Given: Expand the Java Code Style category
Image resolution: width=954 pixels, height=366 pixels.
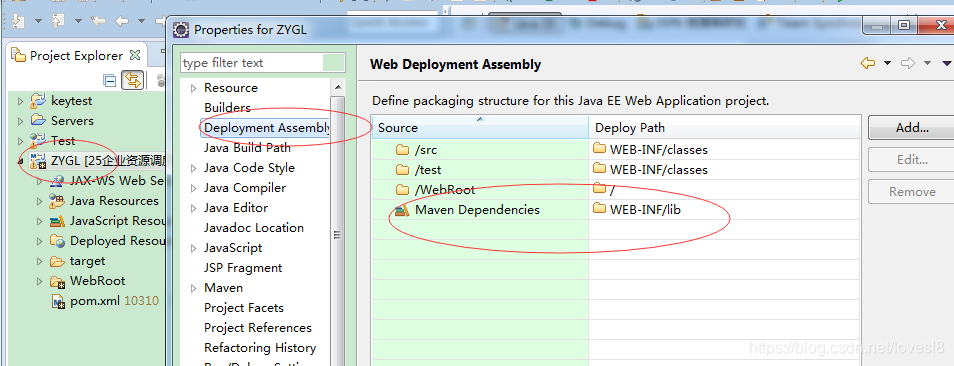Looking at the screenshot, I should [193, 168].
